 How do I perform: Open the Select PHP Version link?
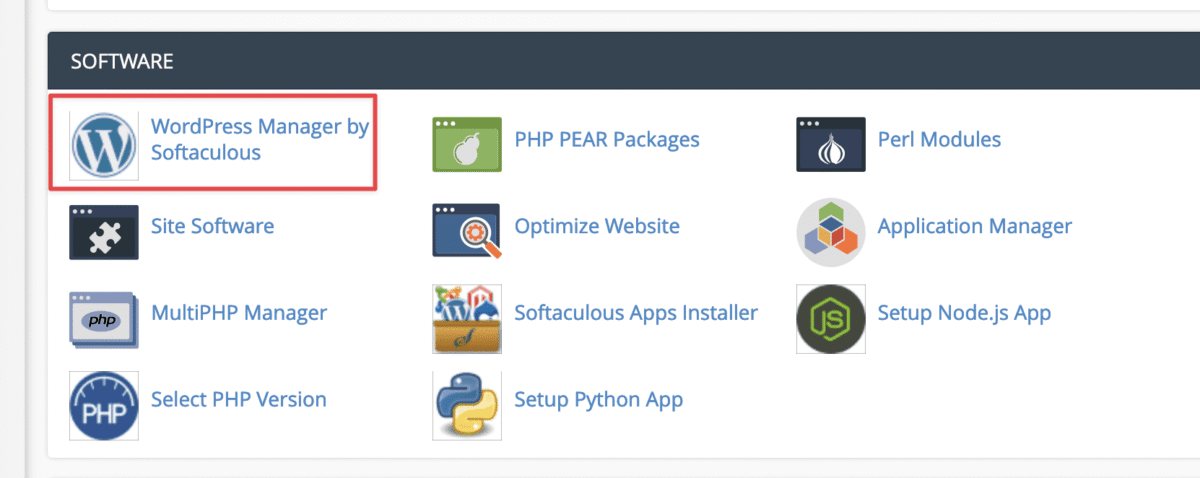[238, 399]
